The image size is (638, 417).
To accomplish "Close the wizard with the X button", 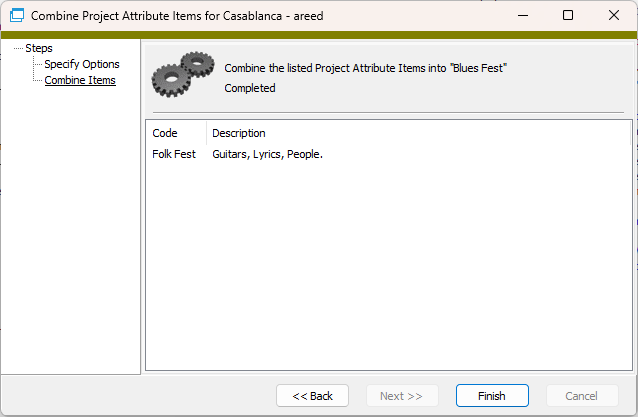I will click(x=614, y=15).
